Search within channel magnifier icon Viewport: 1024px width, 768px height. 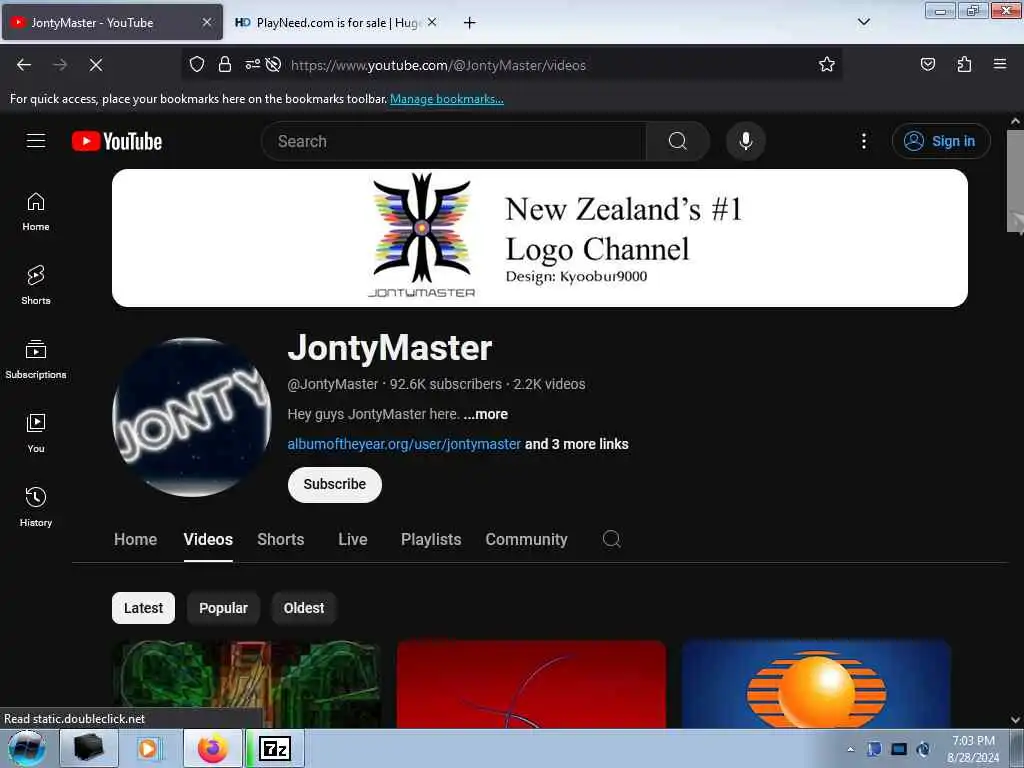611,539
